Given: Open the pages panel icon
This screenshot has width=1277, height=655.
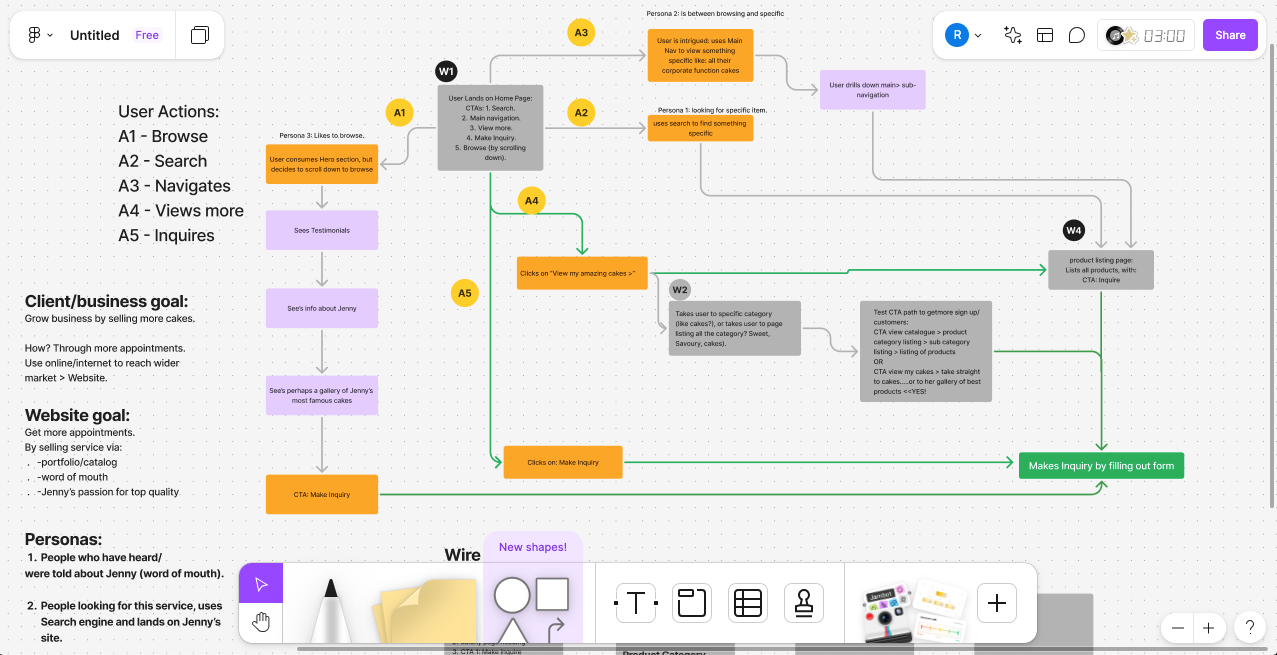Looking at the screenshot, I should [200, 35].
